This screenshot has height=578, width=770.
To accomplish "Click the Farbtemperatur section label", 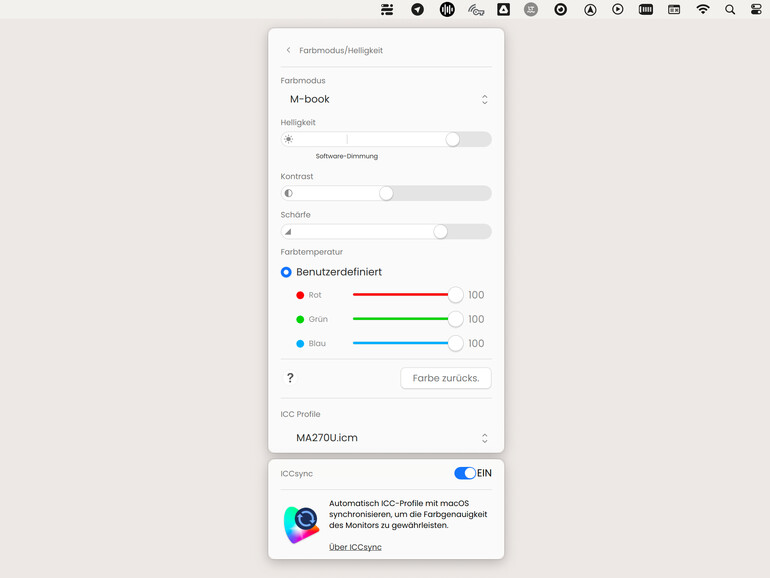I will [x=311, y=252].
